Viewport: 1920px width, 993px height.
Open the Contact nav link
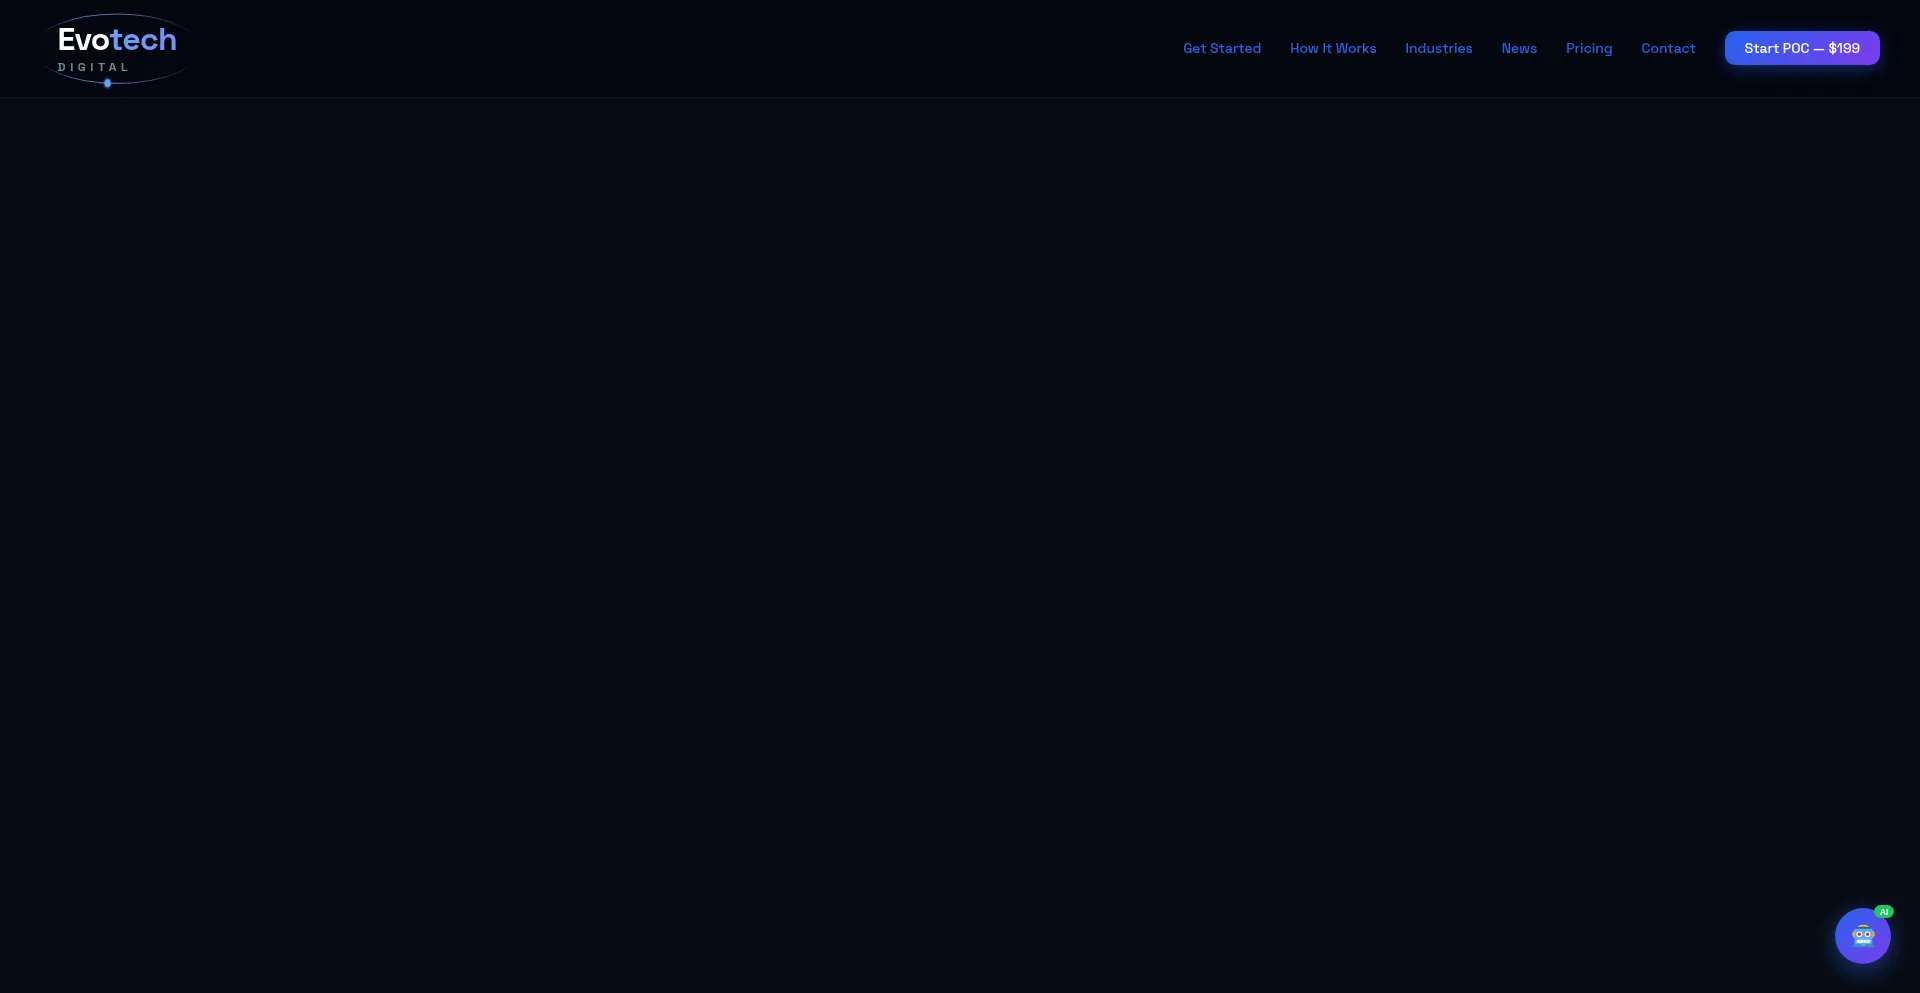coord(1668,48)
